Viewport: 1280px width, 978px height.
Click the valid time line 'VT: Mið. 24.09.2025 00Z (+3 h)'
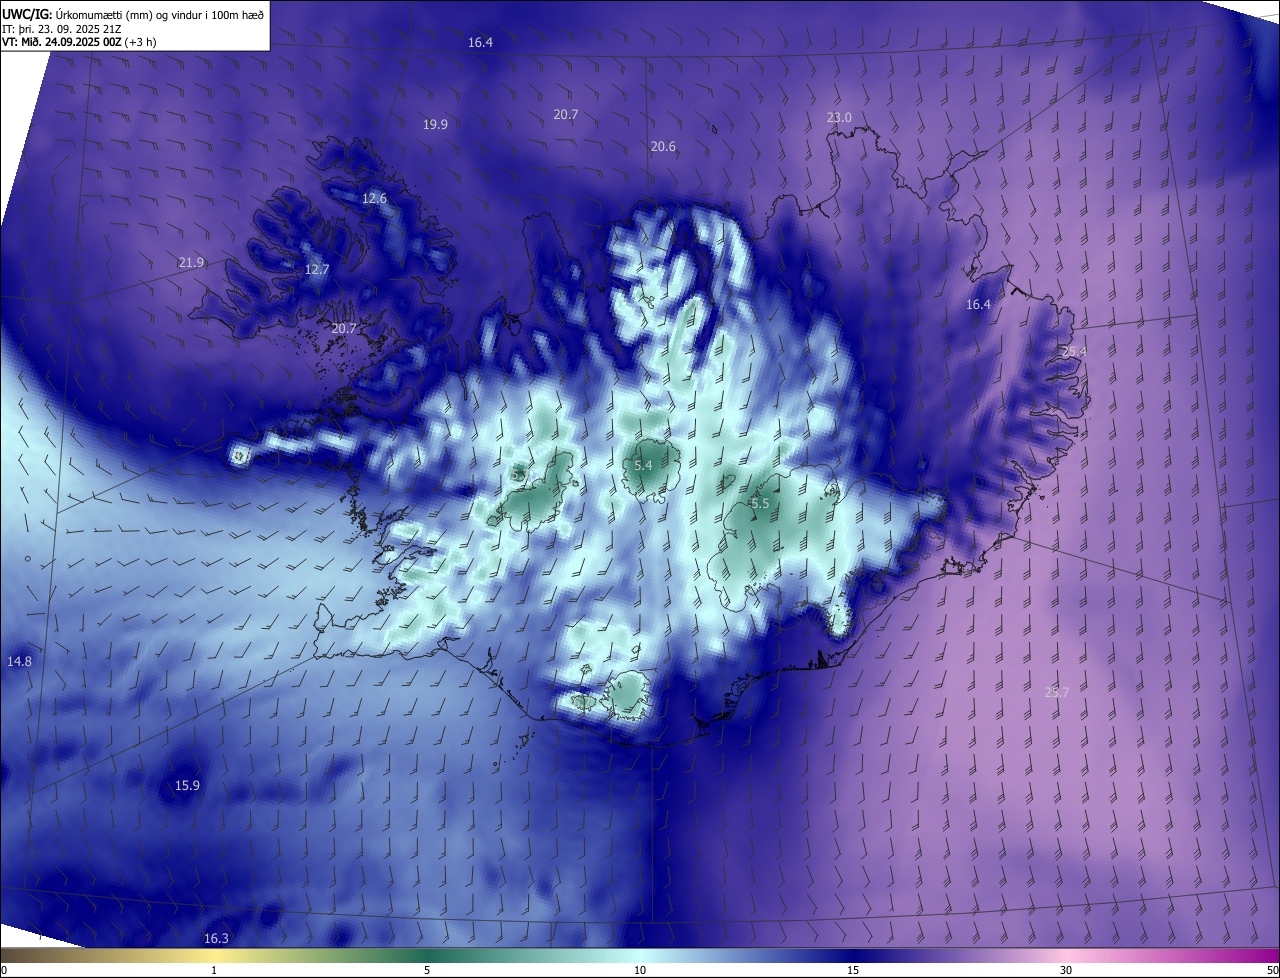tap(79, 42)
